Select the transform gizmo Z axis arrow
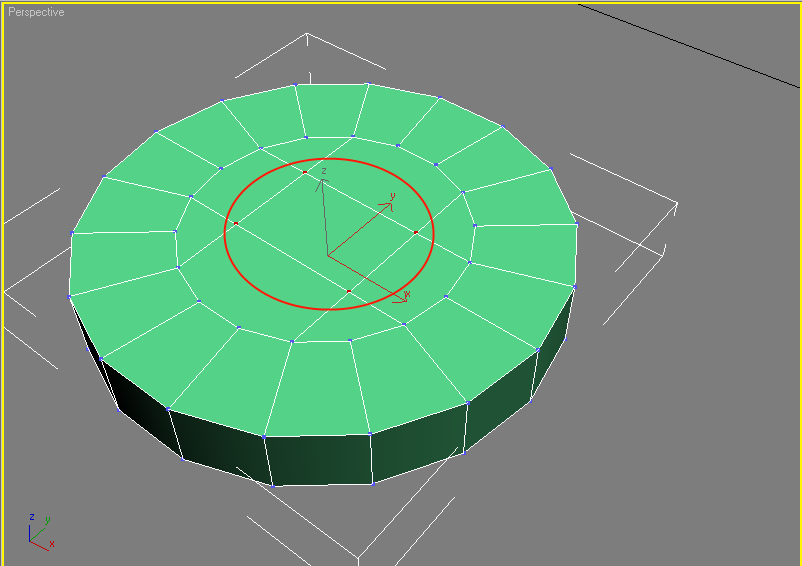The height and width of the screenshot is (566, 802). (324, 212)
